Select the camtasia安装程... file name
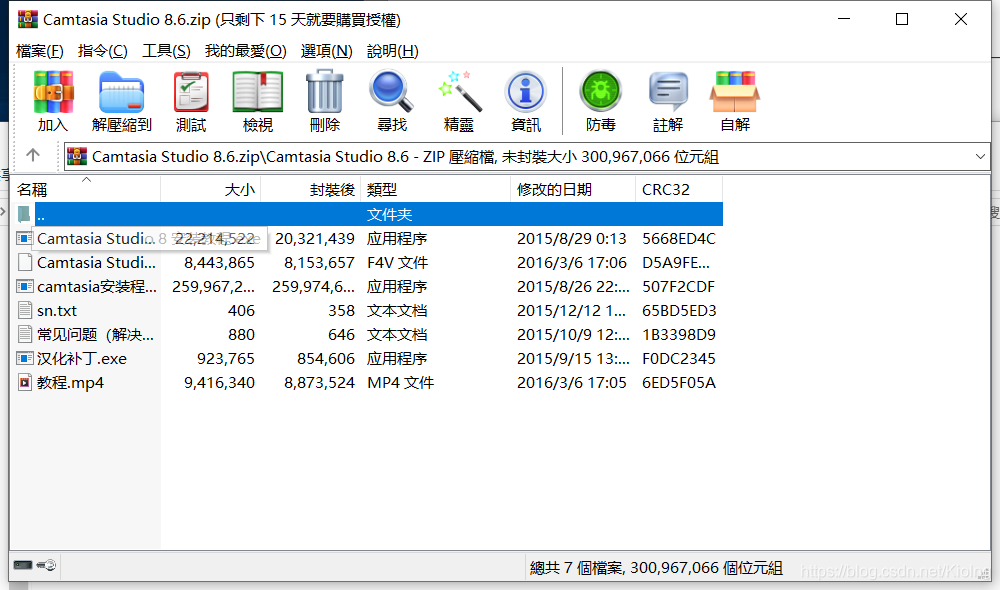 96,286
